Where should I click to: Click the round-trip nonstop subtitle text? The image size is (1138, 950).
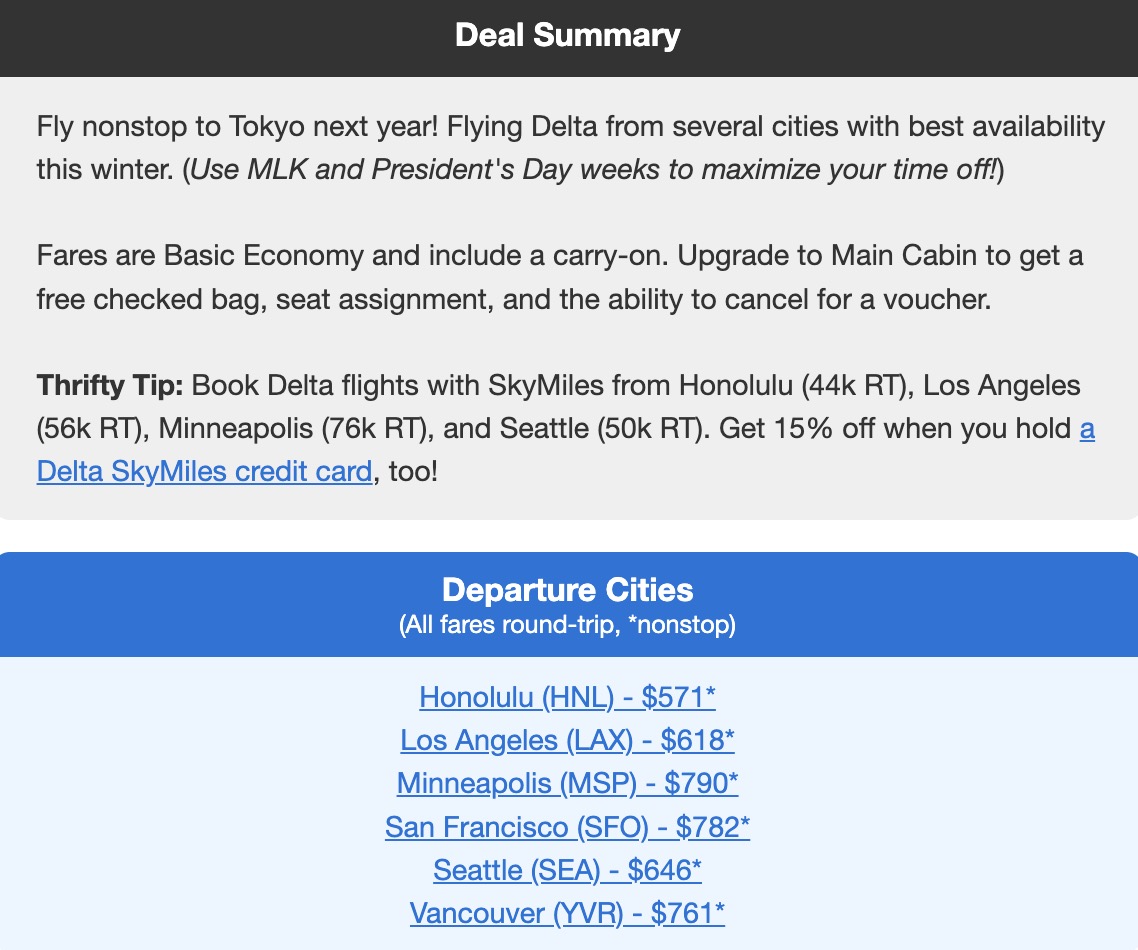[567, 623]
